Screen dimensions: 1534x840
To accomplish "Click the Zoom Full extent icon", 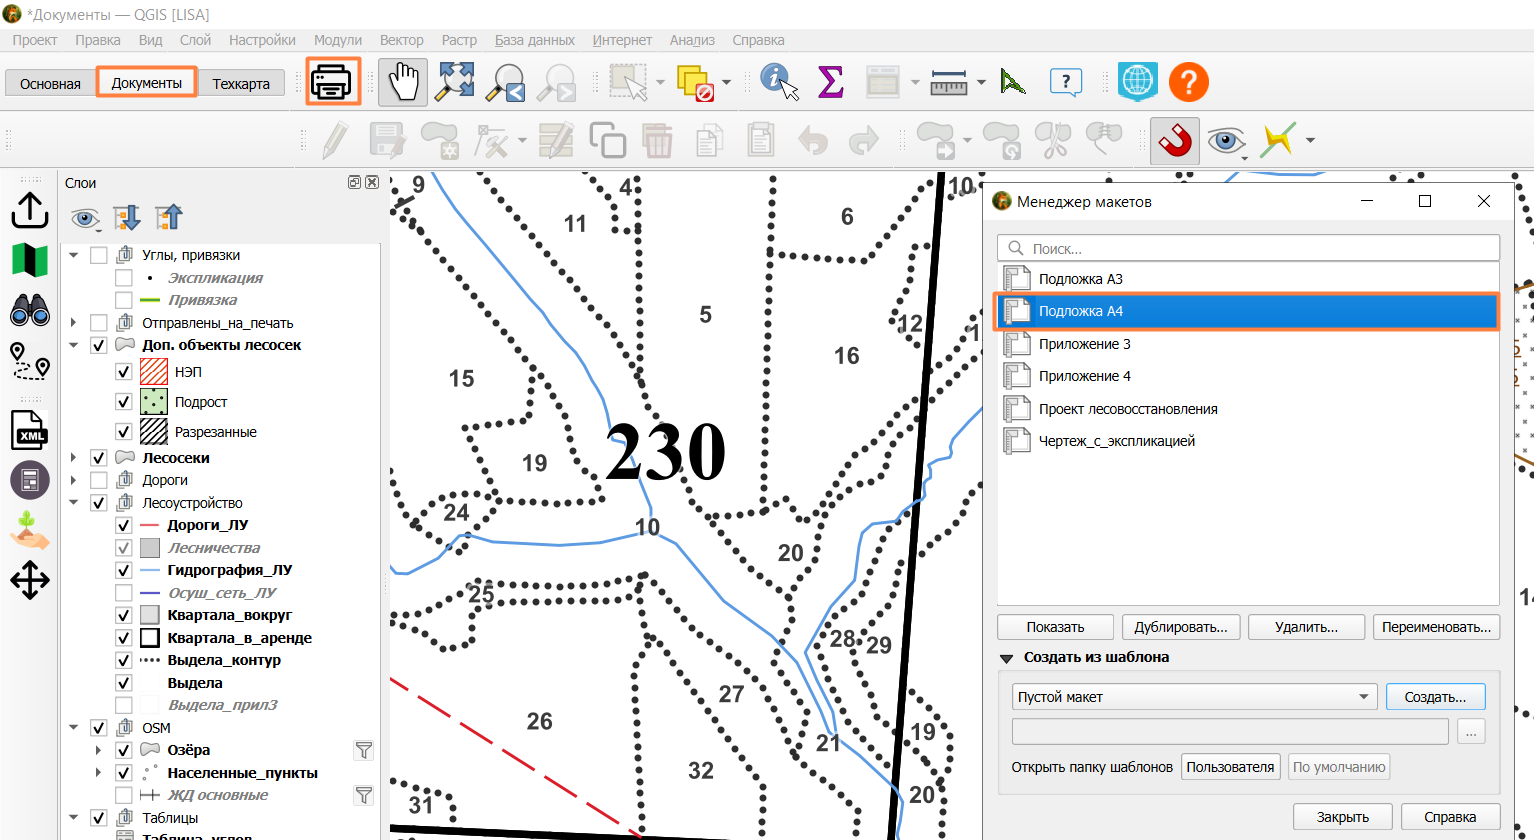I will click(x=455, y=82).
